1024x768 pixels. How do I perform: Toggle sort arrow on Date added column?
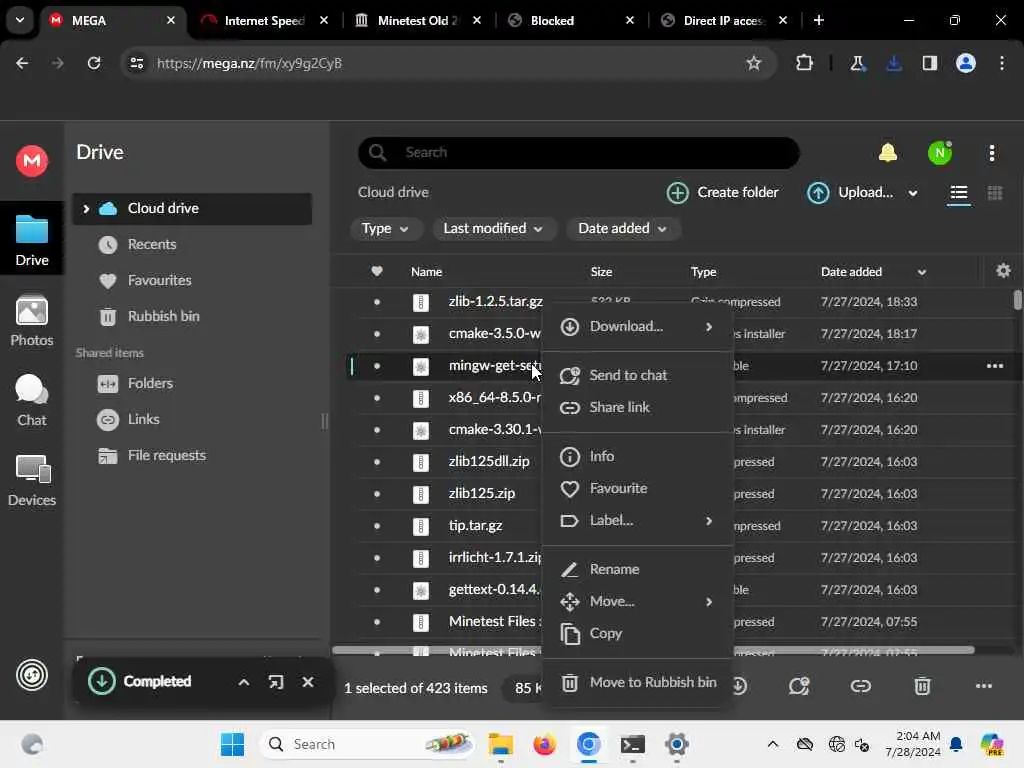tap(921, 272)
